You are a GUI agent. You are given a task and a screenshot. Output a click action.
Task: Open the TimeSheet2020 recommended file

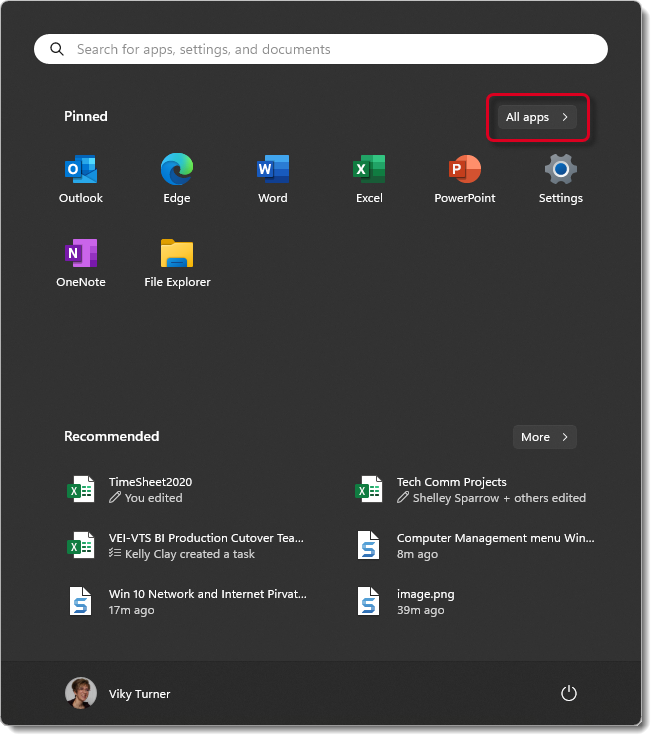tap(150, 489)
